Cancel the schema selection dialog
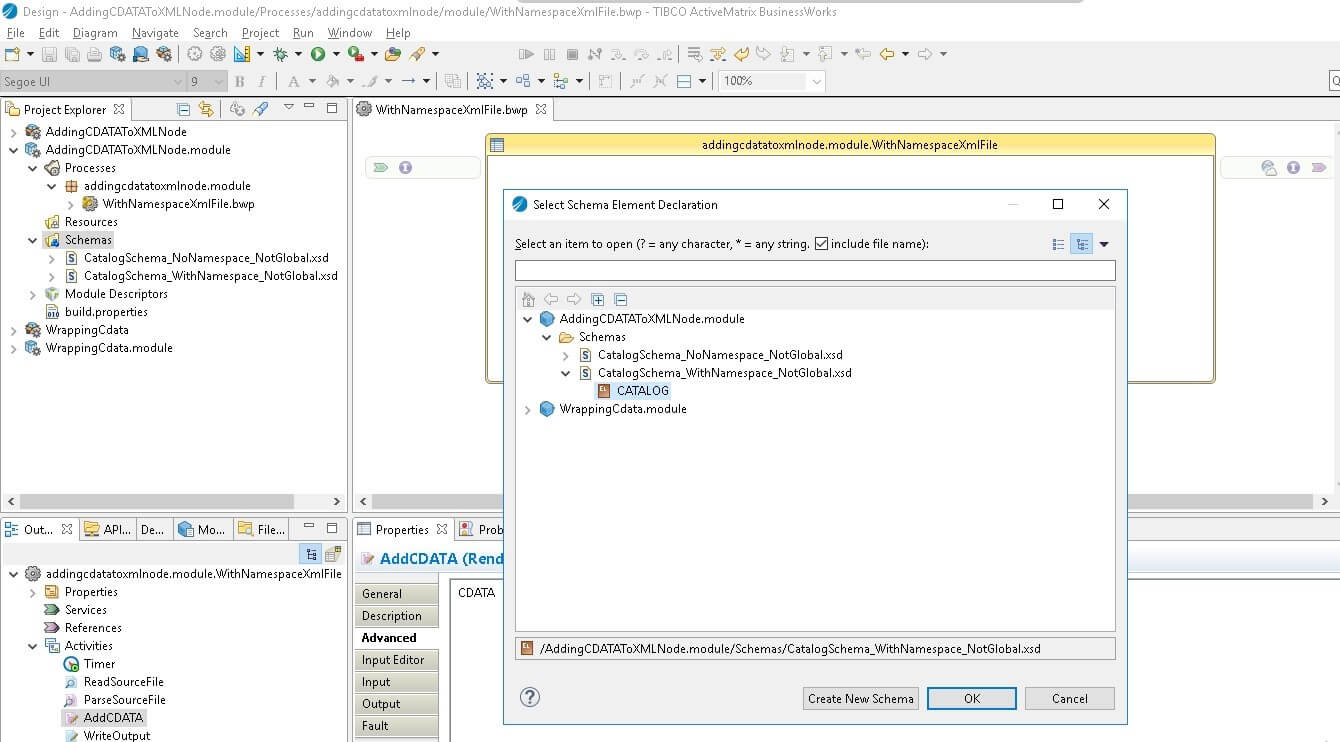This screenshot has width=1340, height=742. 1069,698
